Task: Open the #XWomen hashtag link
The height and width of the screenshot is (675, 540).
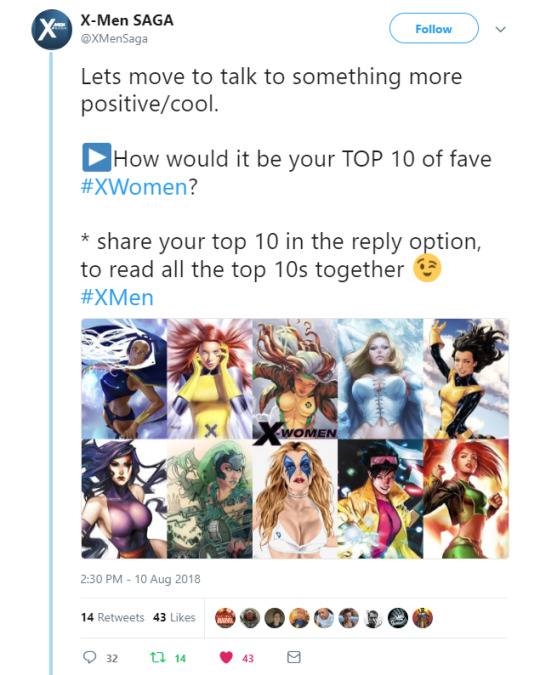Action: (134, 187)
